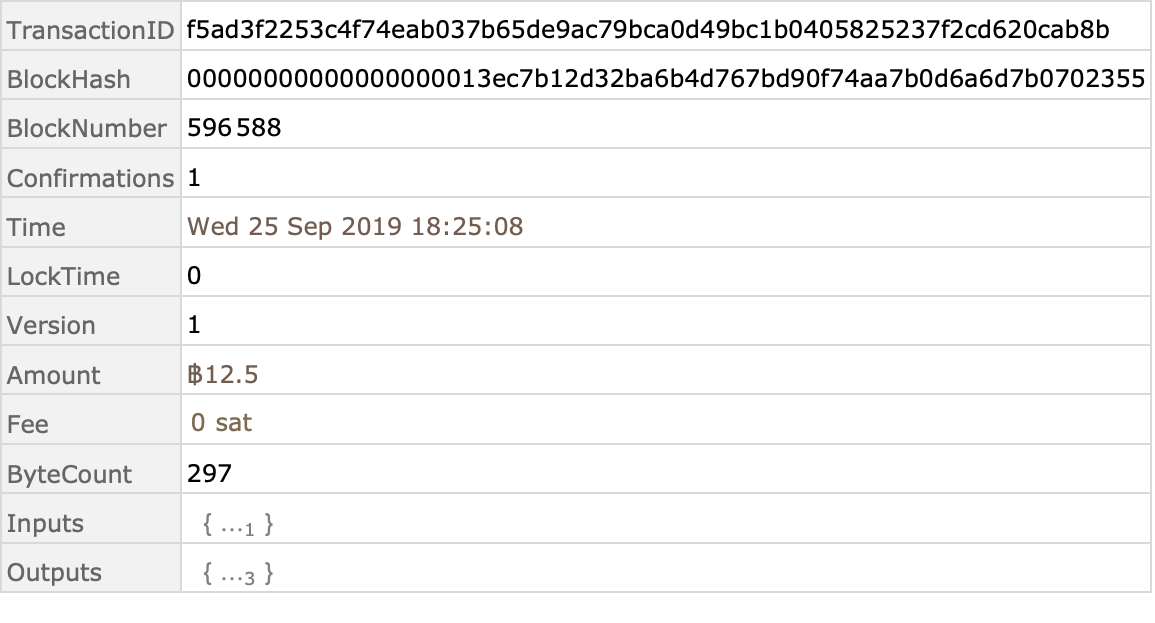The image size is (1155, 623).
Task: Expand the Inputs collapsed list
Action: pos(238,525)
